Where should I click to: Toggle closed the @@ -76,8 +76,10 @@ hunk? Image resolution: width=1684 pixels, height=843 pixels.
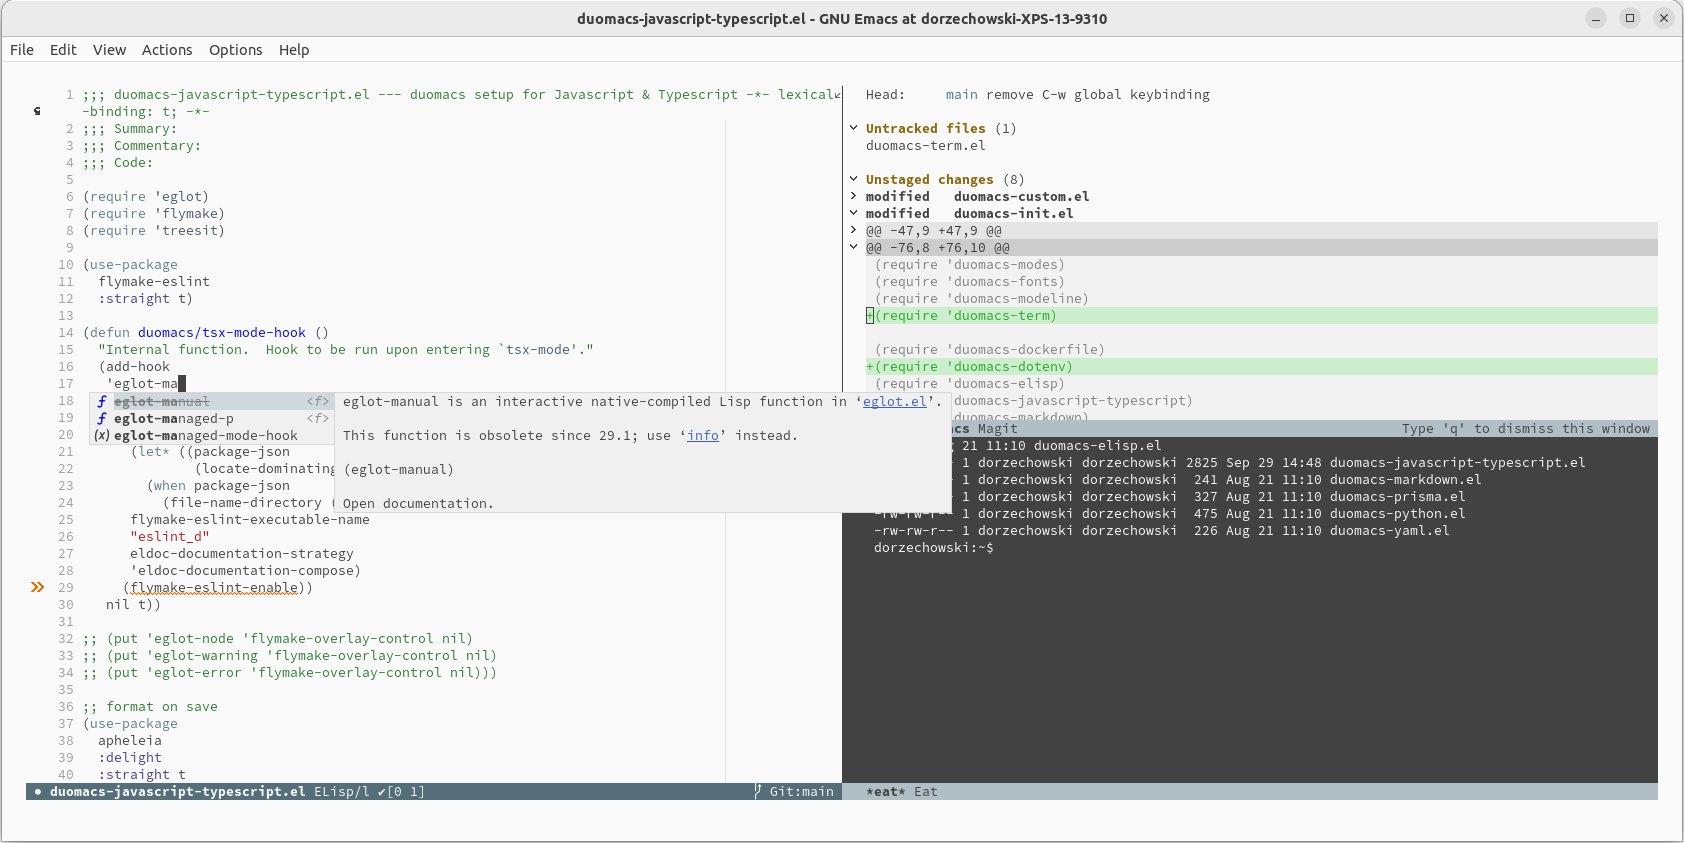pos(854,247)
